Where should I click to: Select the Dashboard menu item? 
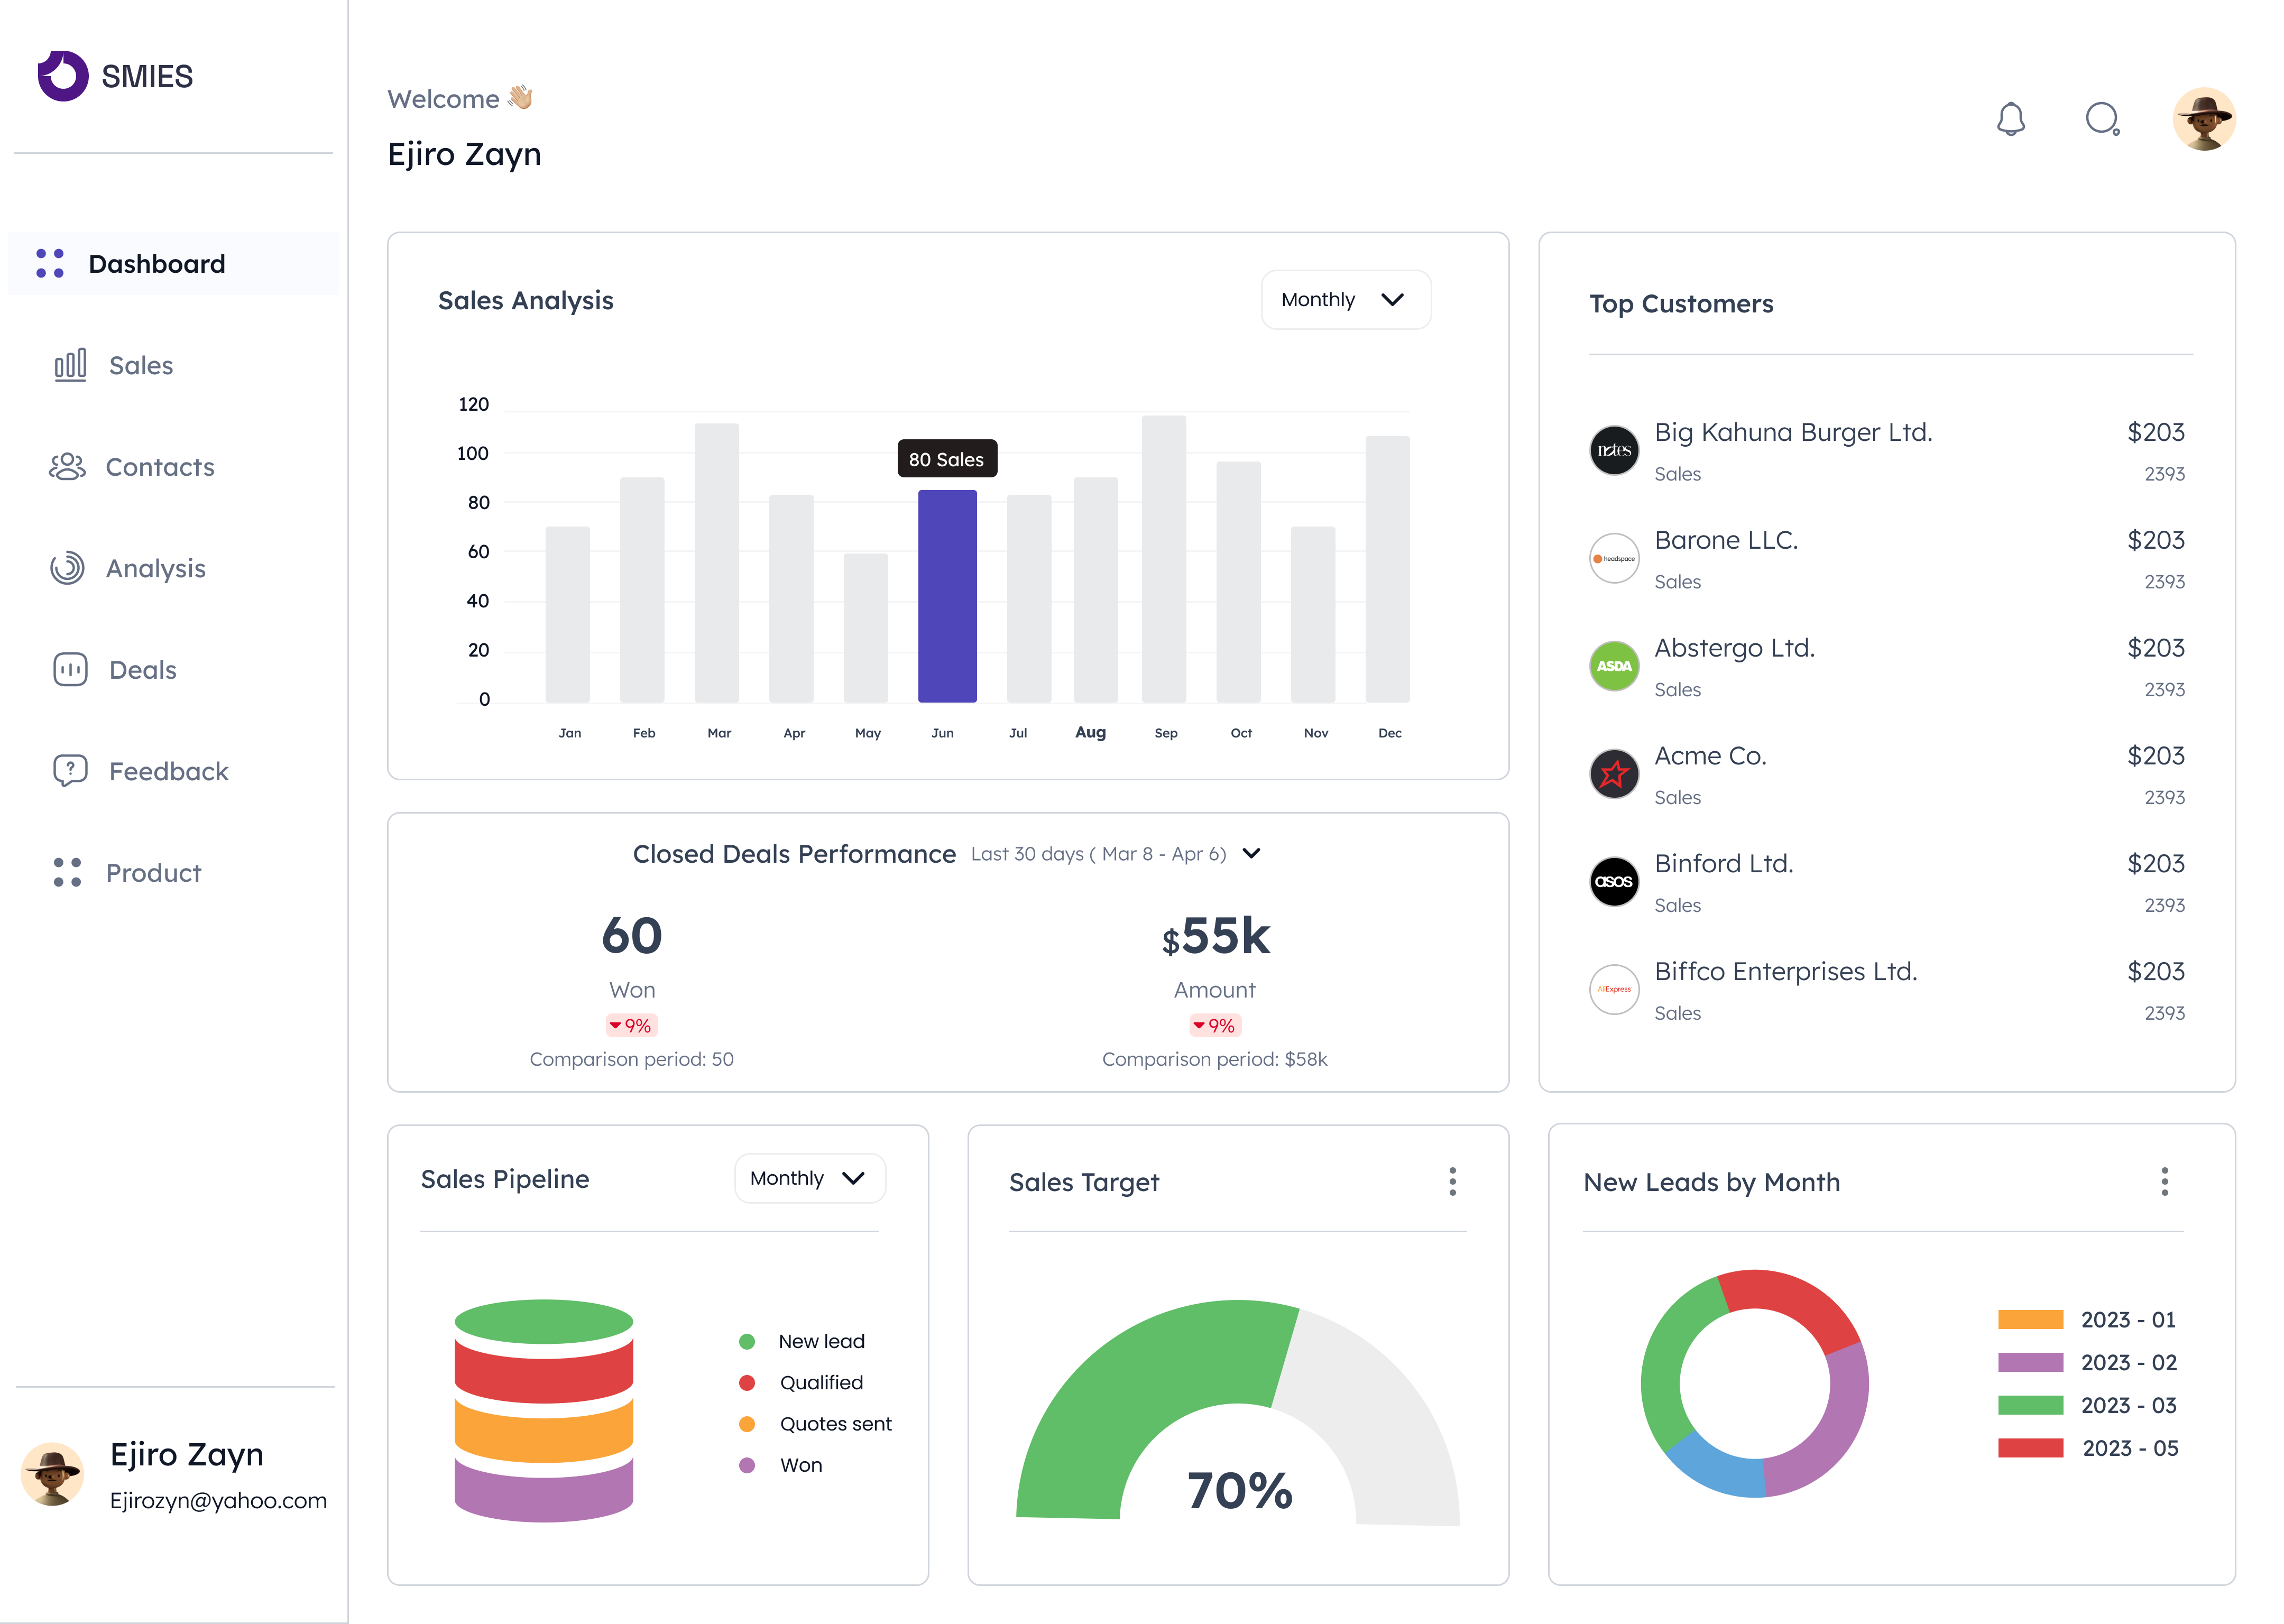pos(157,264)
